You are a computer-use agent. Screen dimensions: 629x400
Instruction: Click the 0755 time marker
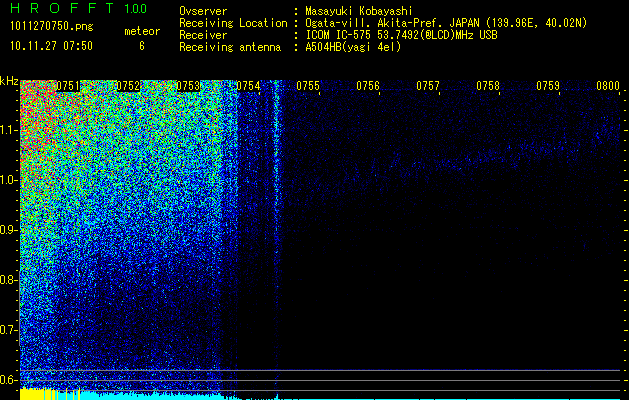(x=308, y=86)
